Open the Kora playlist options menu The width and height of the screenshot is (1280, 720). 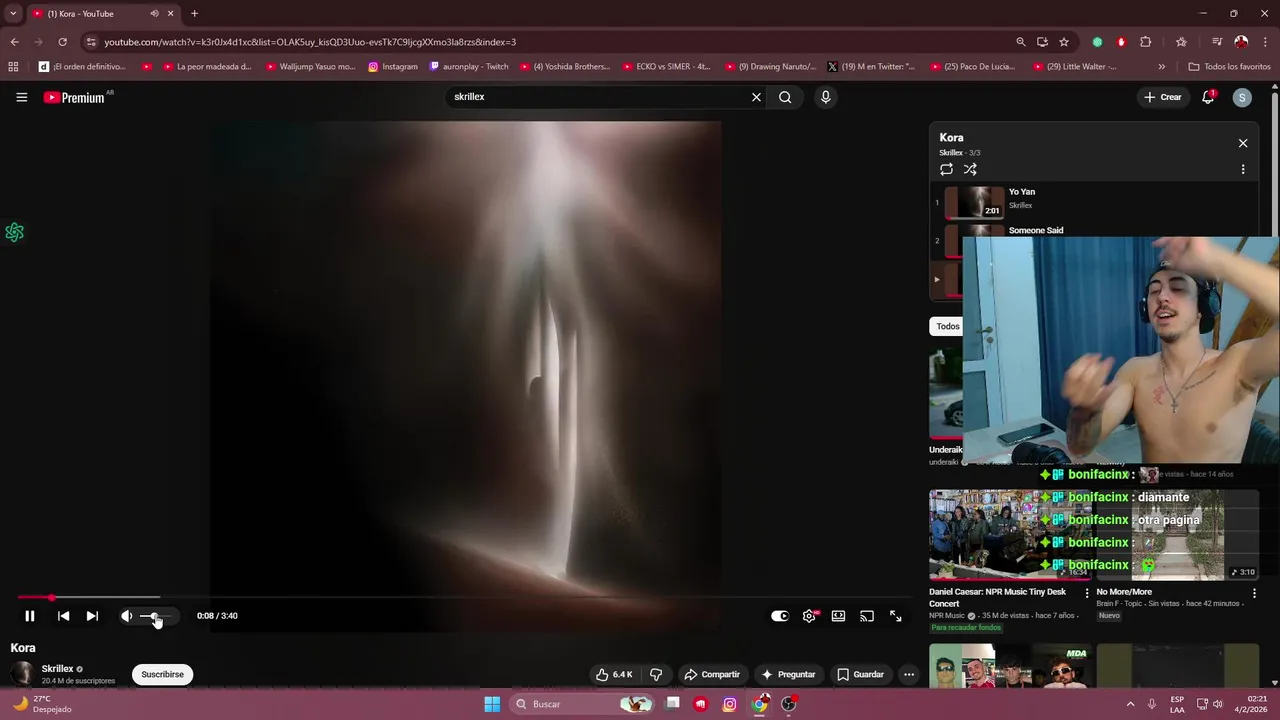tap(1243, 169)
